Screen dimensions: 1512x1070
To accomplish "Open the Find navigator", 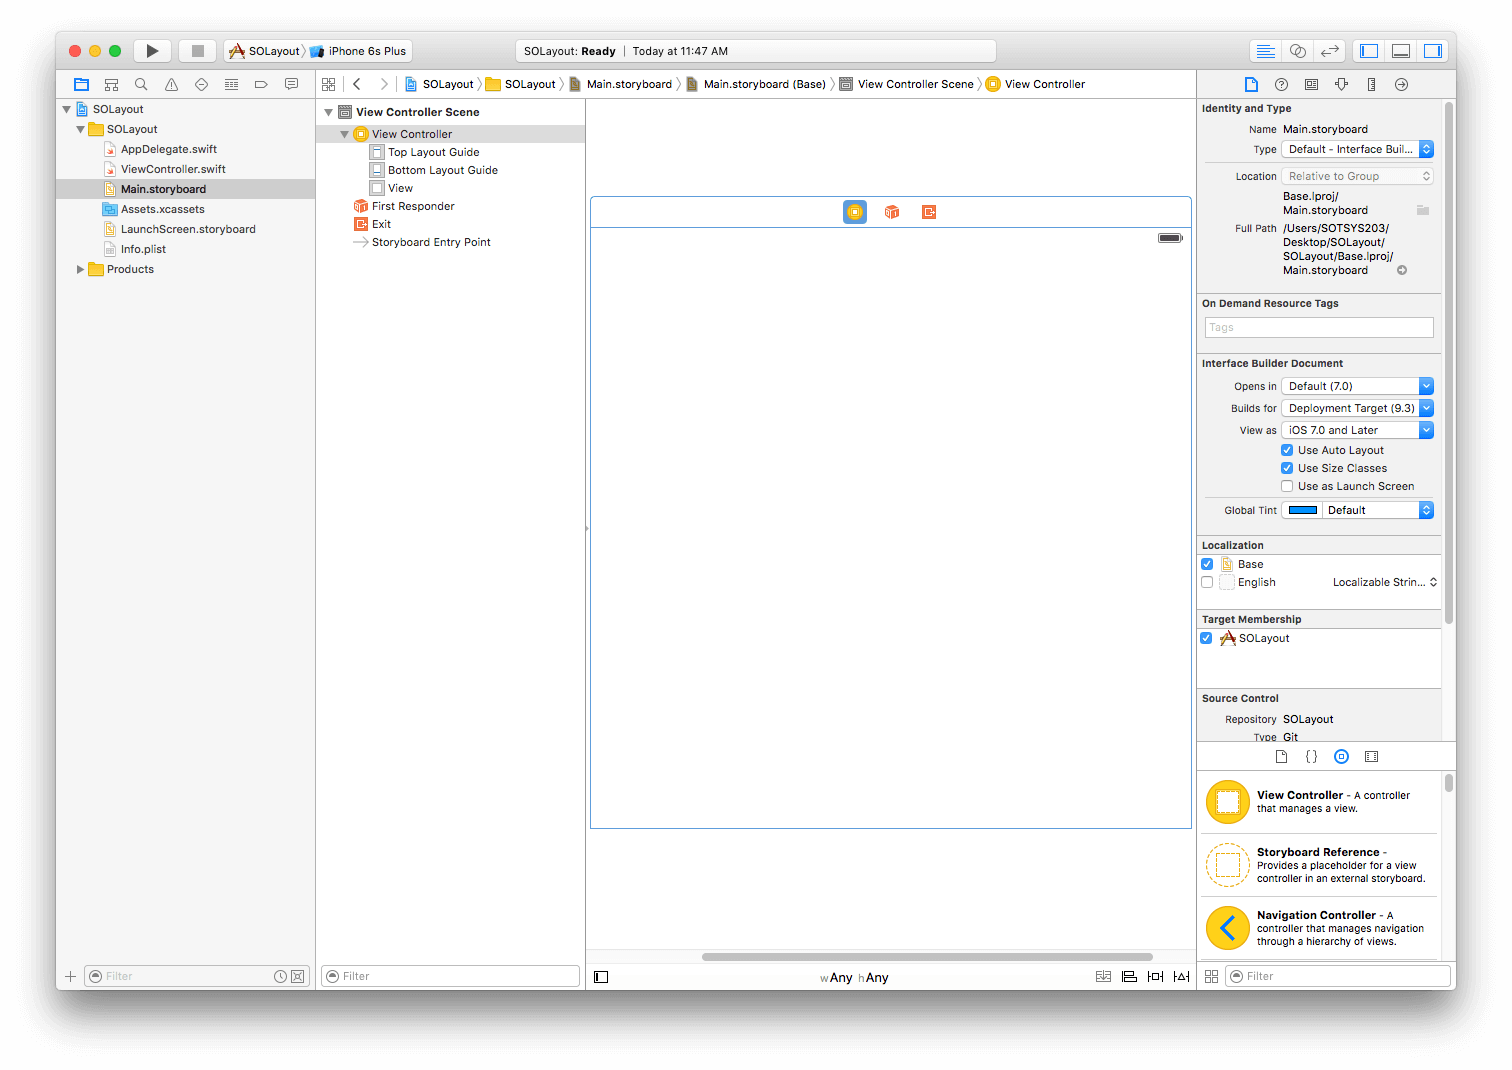I will pyautogui.click(x=141, y=85).
